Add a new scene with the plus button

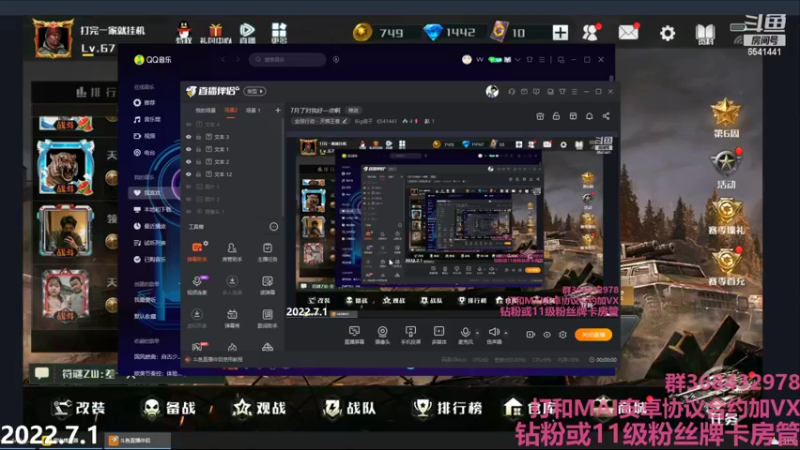pyautogui.click(x=278, y=110)
